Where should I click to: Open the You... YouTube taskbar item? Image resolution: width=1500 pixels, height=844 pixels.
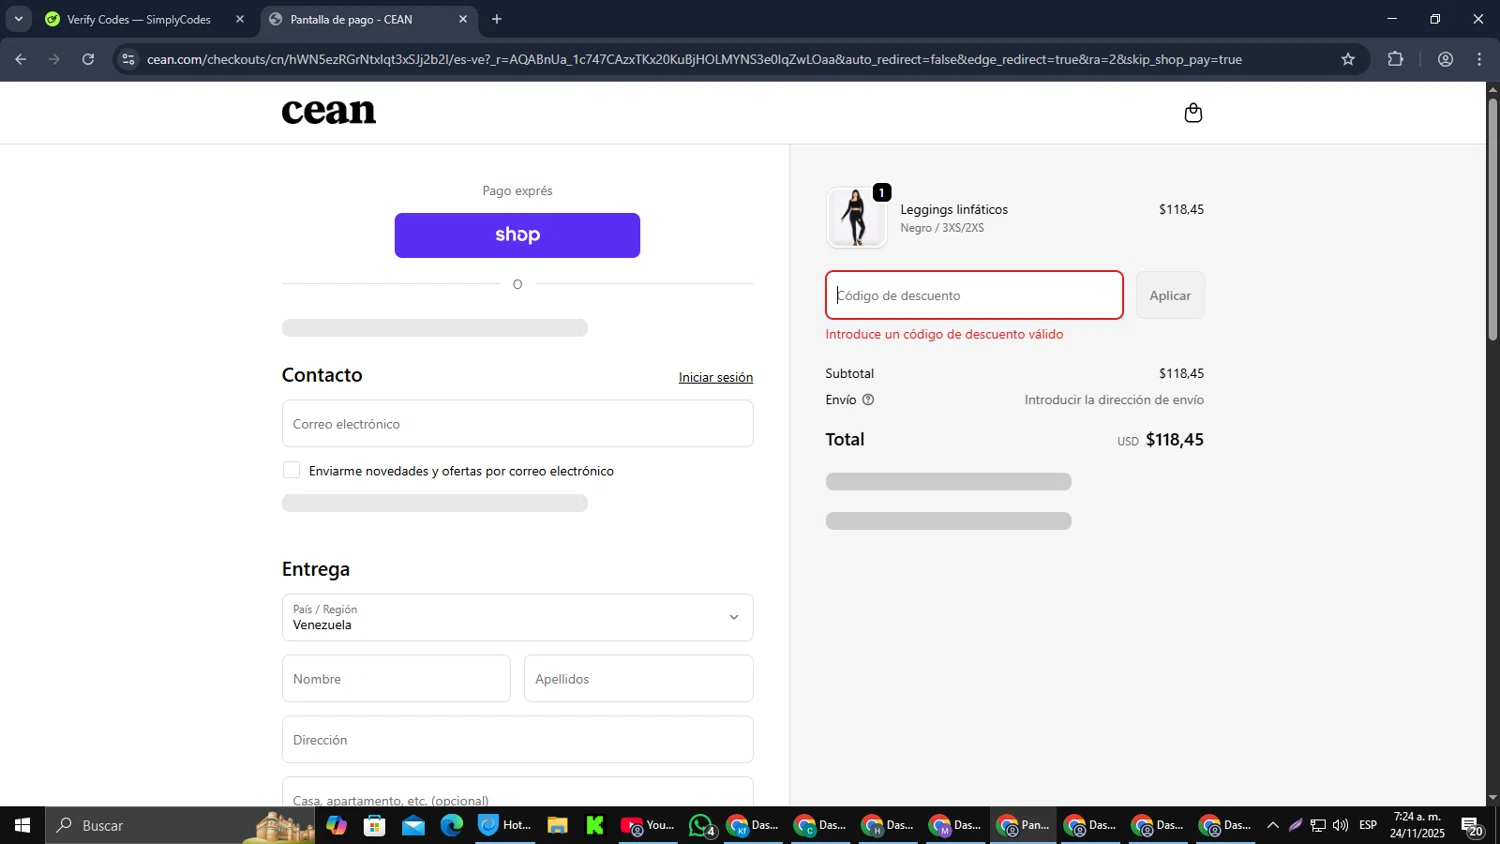pos(648,826)
